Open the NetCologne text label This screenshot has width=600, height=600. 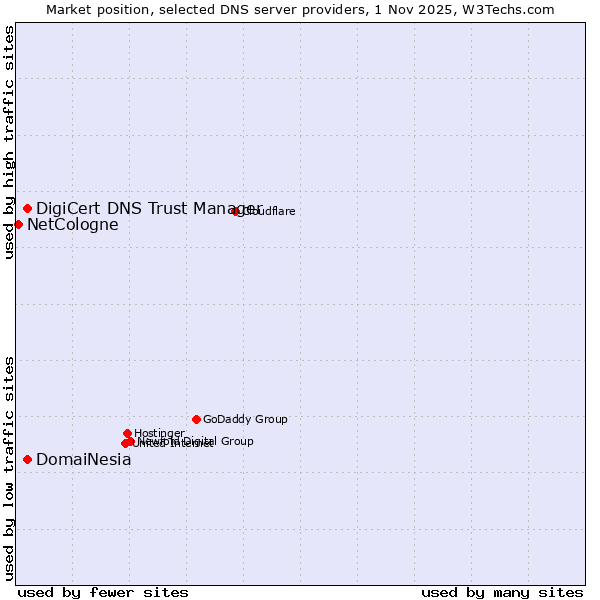[x=72, y=224]
